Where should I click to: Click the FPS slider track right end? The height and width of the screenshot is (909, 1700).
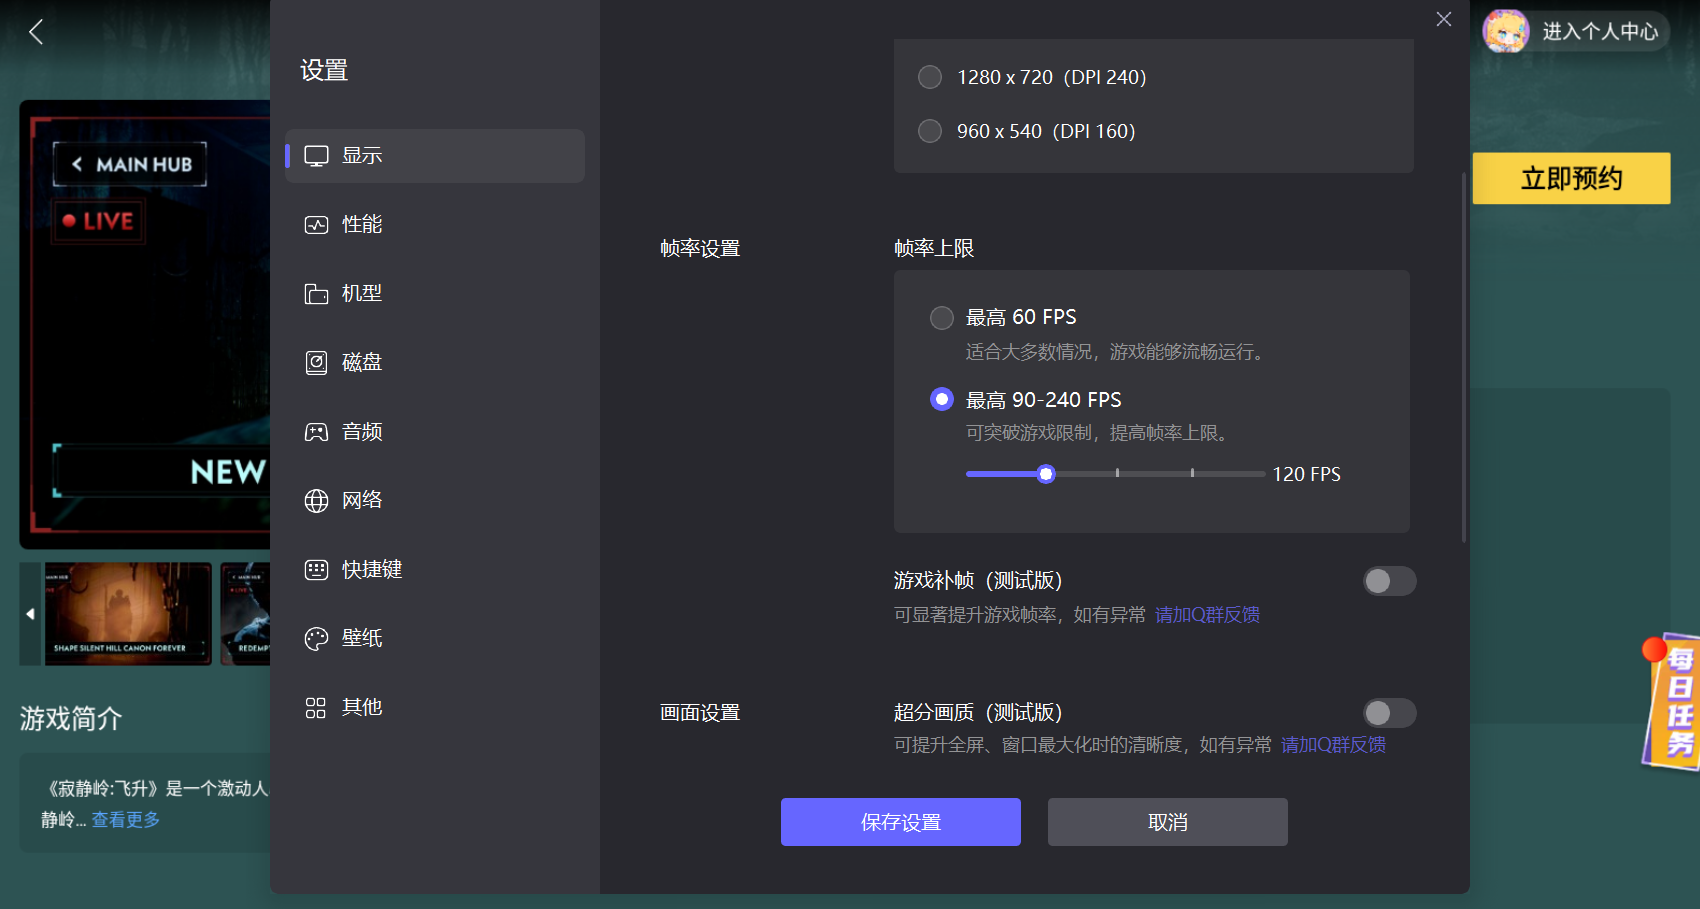pyautogui.click(x=1262, y=474)
